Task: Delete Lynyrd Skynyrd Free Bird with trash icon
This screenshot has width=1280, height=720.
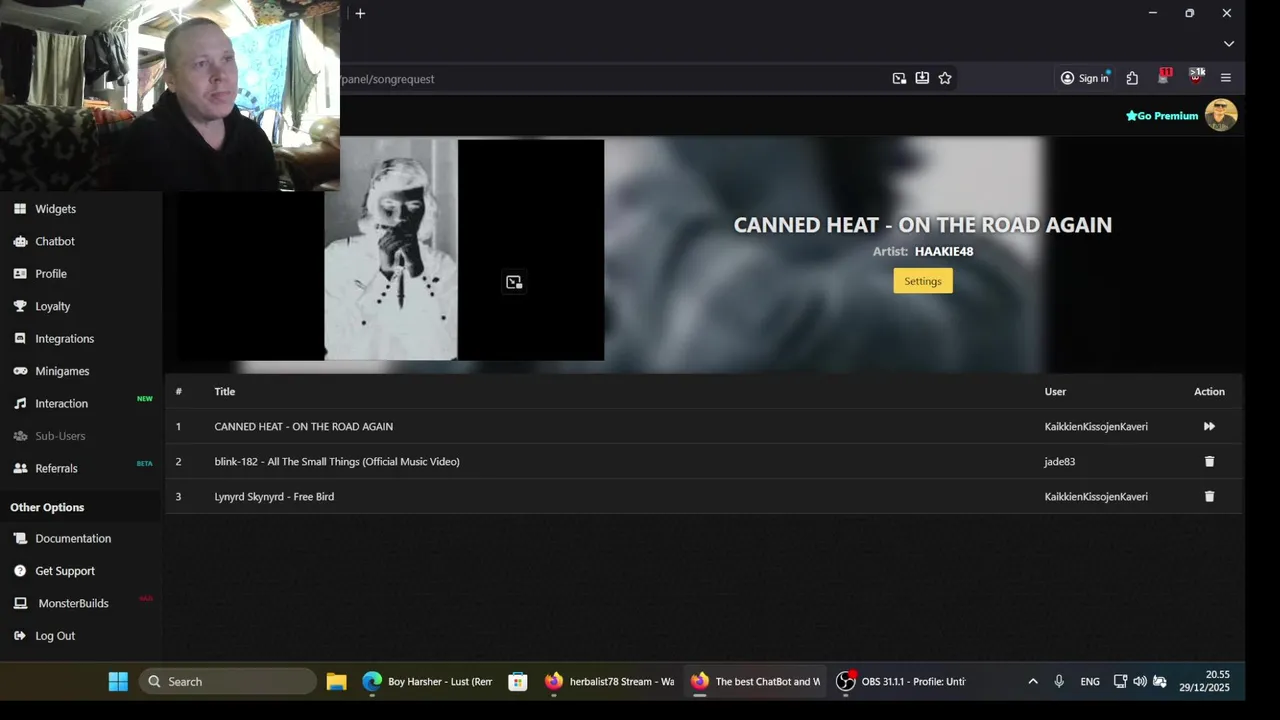Action: (1209, 496)
